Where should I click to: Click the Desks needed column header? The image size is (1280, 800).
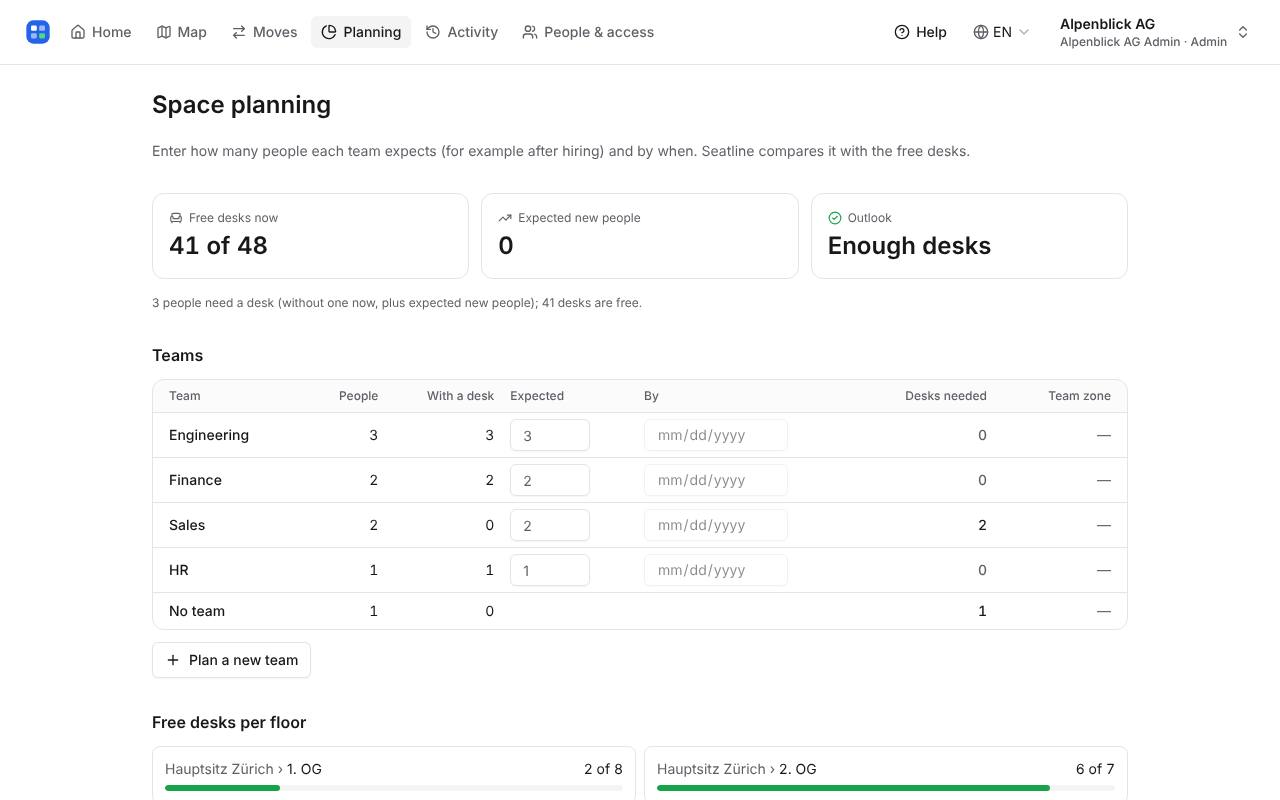(946, 396)
